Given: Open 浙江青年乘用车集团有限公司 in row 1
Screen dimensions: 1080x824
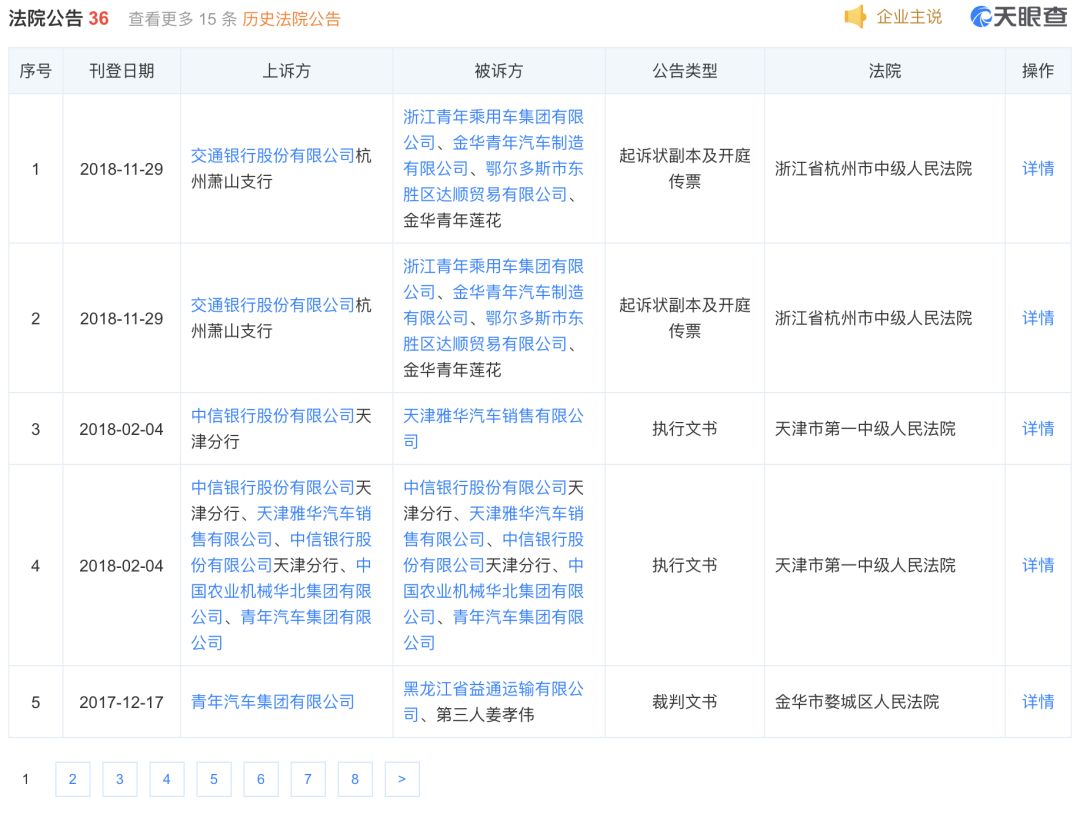Looking at the screenshot, I should [493, 130].
